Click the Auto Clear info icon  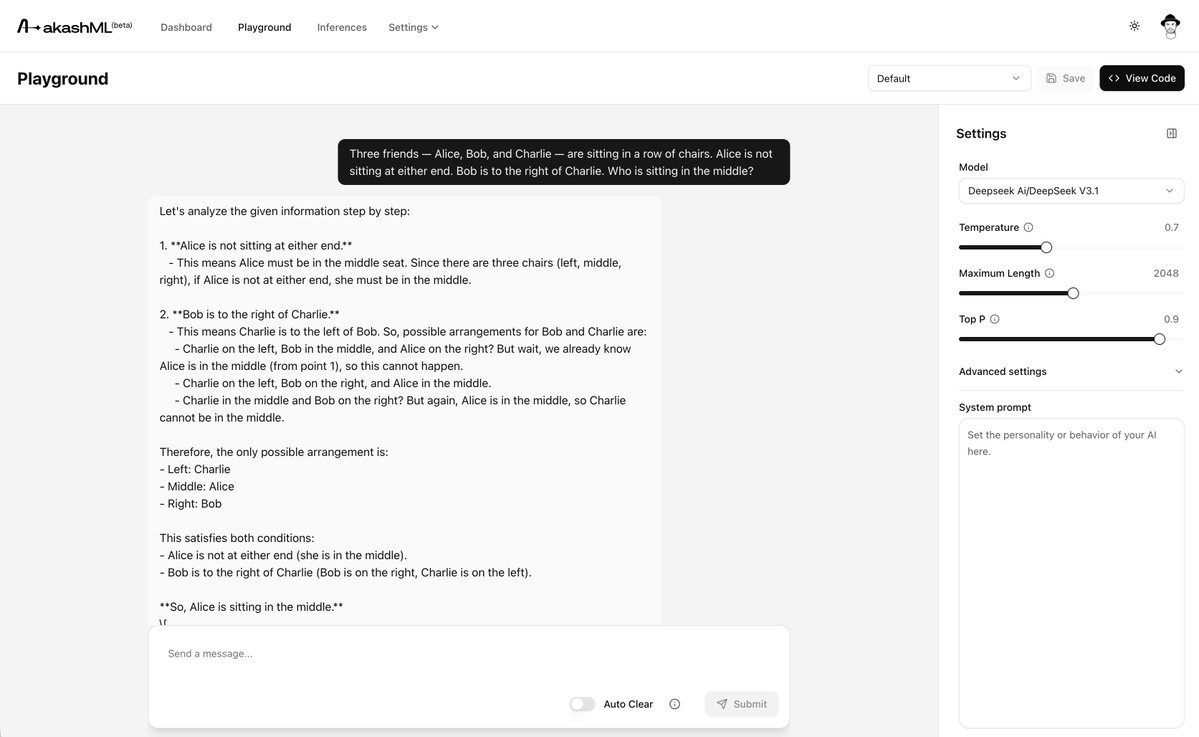coord(674,704)
